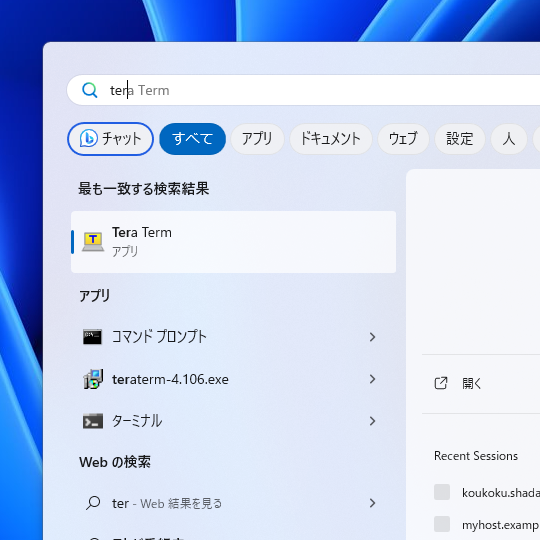Viewport: 540px width, 540px height.
Task: Click ter - Web 結果を見る text
Action: (x=167, y=503)
